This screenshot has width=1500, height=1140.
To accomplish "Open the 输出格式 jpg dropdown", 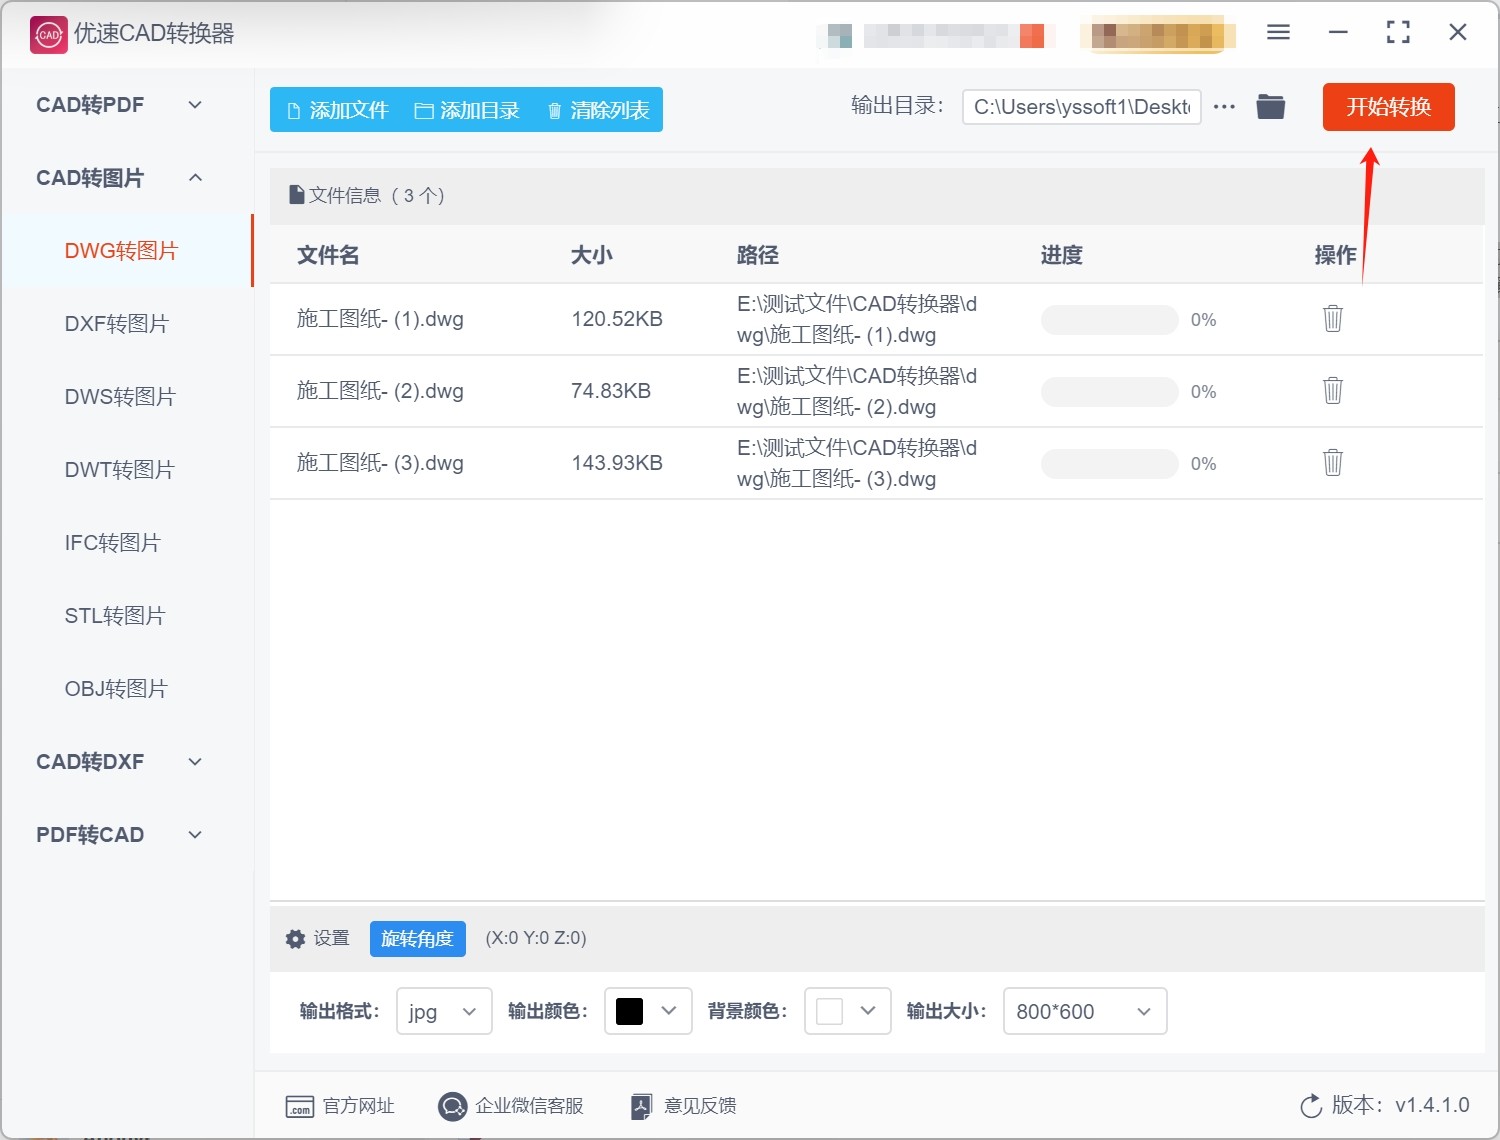I will [x=443, y=1012].
